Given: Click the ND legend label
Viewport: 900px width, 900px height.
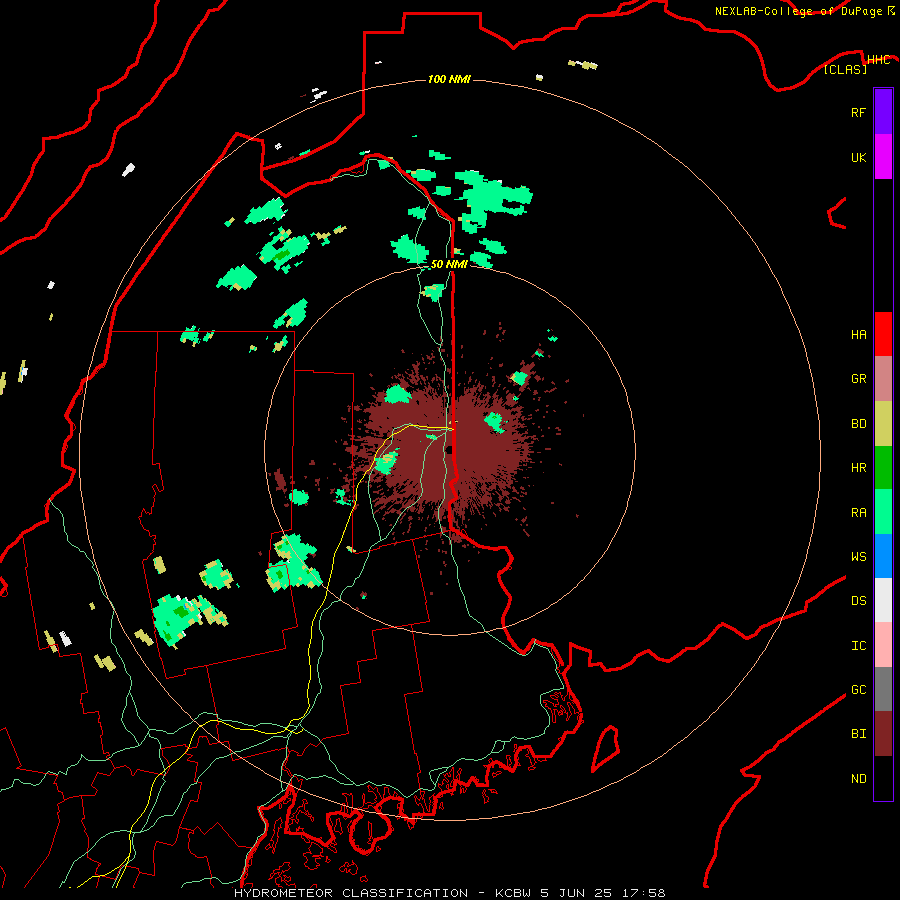Looking at the screenshot, I should pyautogui.click(x=858, y=778).
